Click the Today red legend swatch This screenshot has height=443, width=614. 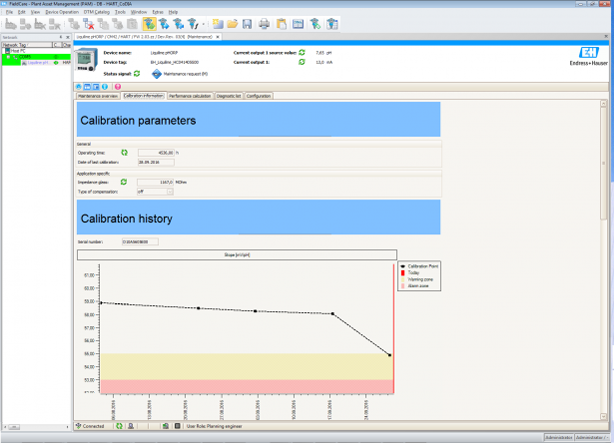tap(403, 273)
